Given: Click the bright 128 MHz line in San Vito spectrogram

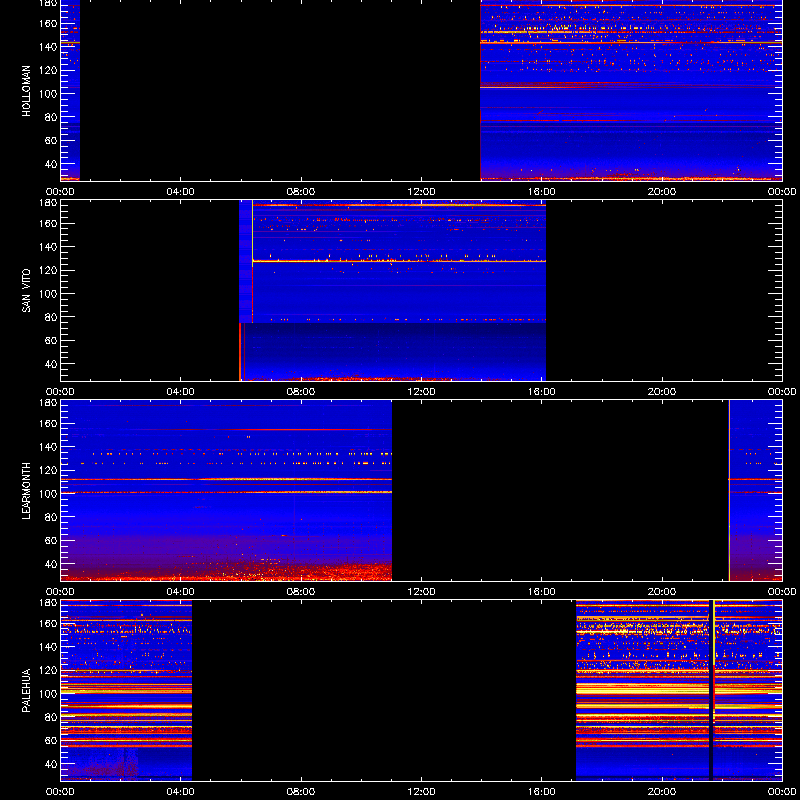Looking at the screenshot, I should (399, 261).
